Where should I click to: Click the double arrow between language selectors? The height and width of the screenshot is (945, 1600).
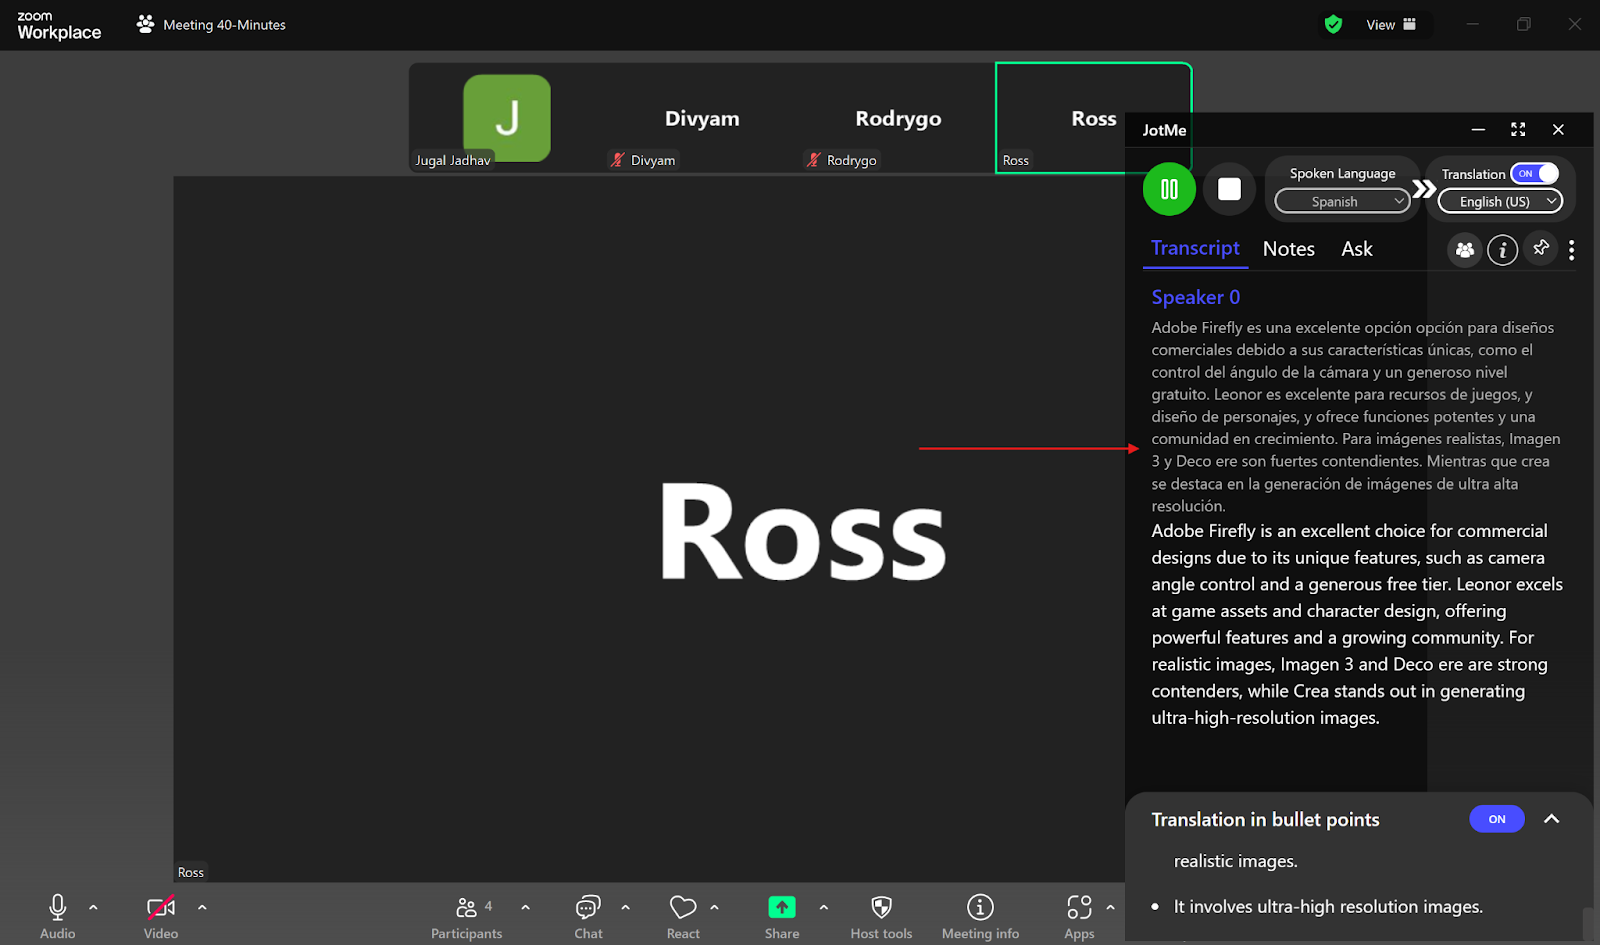click(1424, 189)
